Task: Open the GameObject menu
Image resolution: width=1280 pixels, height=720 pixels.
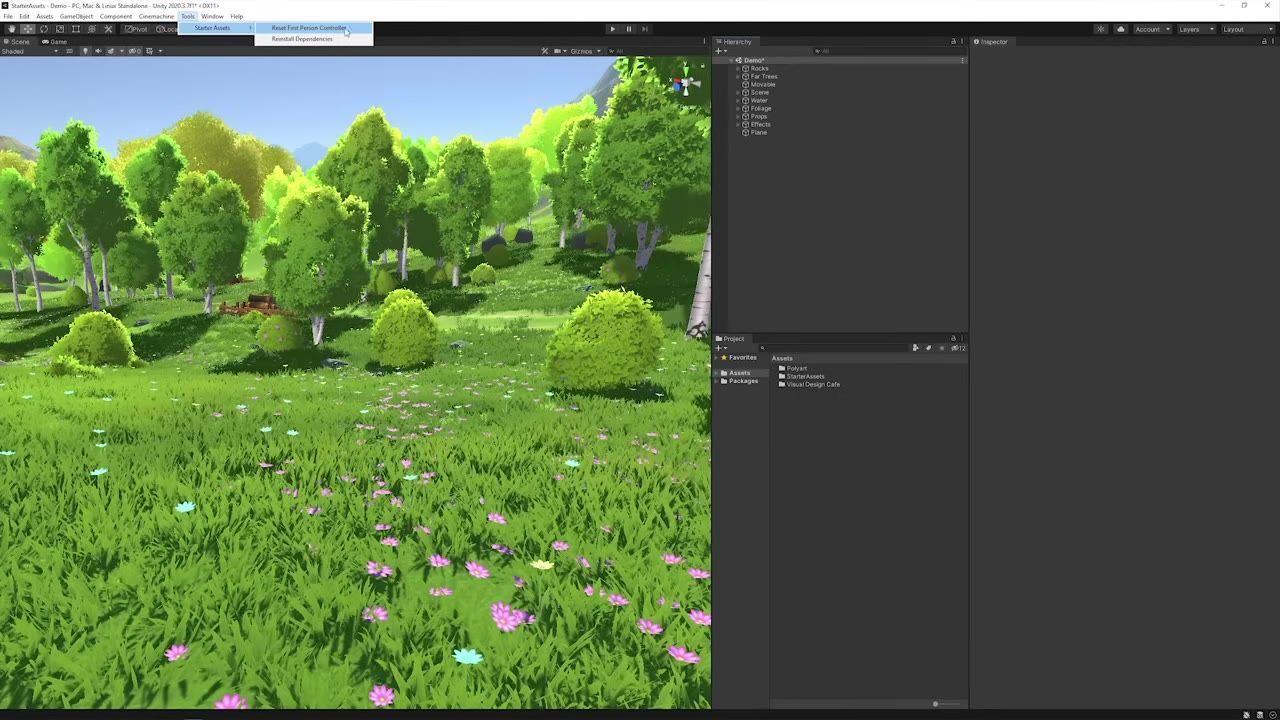Action: (x=76, y=17)
